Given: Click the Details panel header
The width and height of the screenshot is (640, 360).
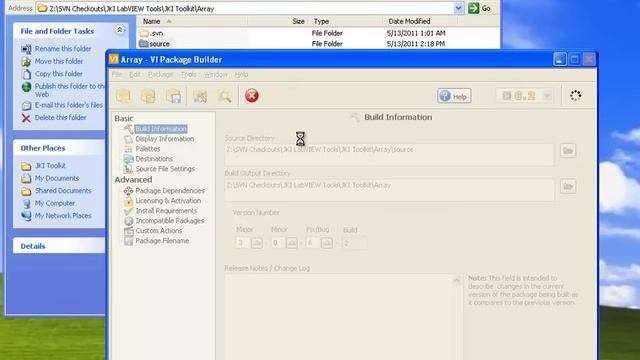Looking at the screenshot, I should click(x=59, y=246).
